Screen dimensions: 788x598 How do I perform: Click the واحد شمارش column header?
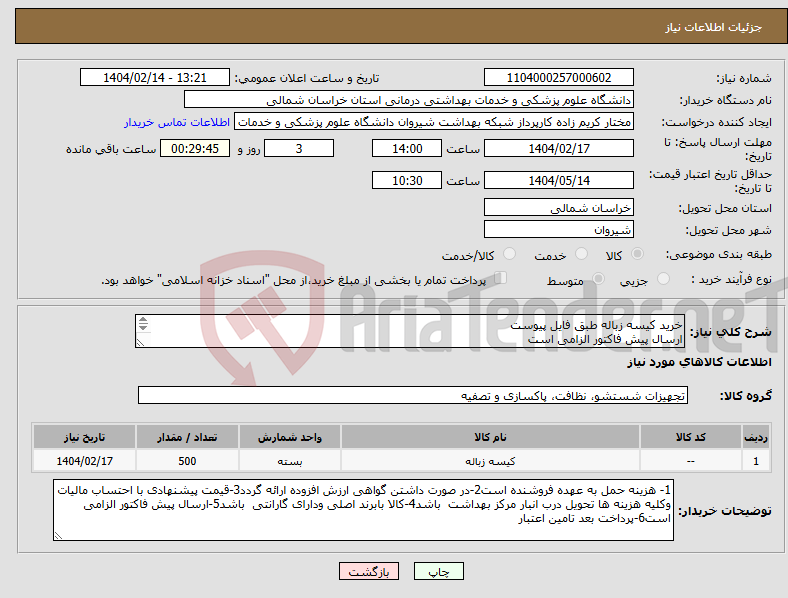click(x=290, y=437)
